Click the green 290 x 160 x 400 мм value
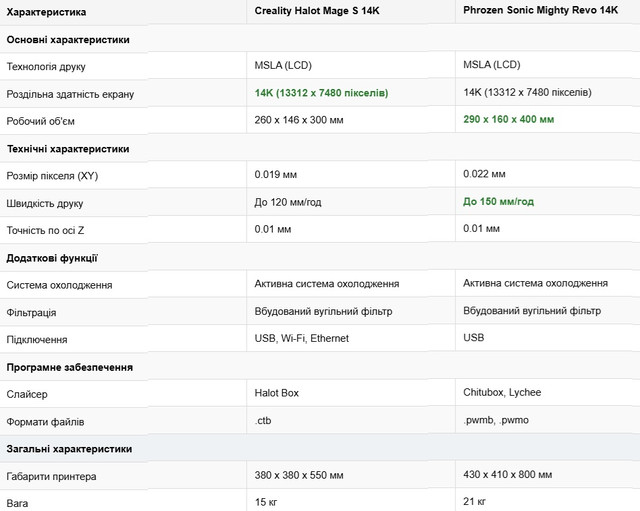This screenshot has width=640, height=511. click(509, 119)
